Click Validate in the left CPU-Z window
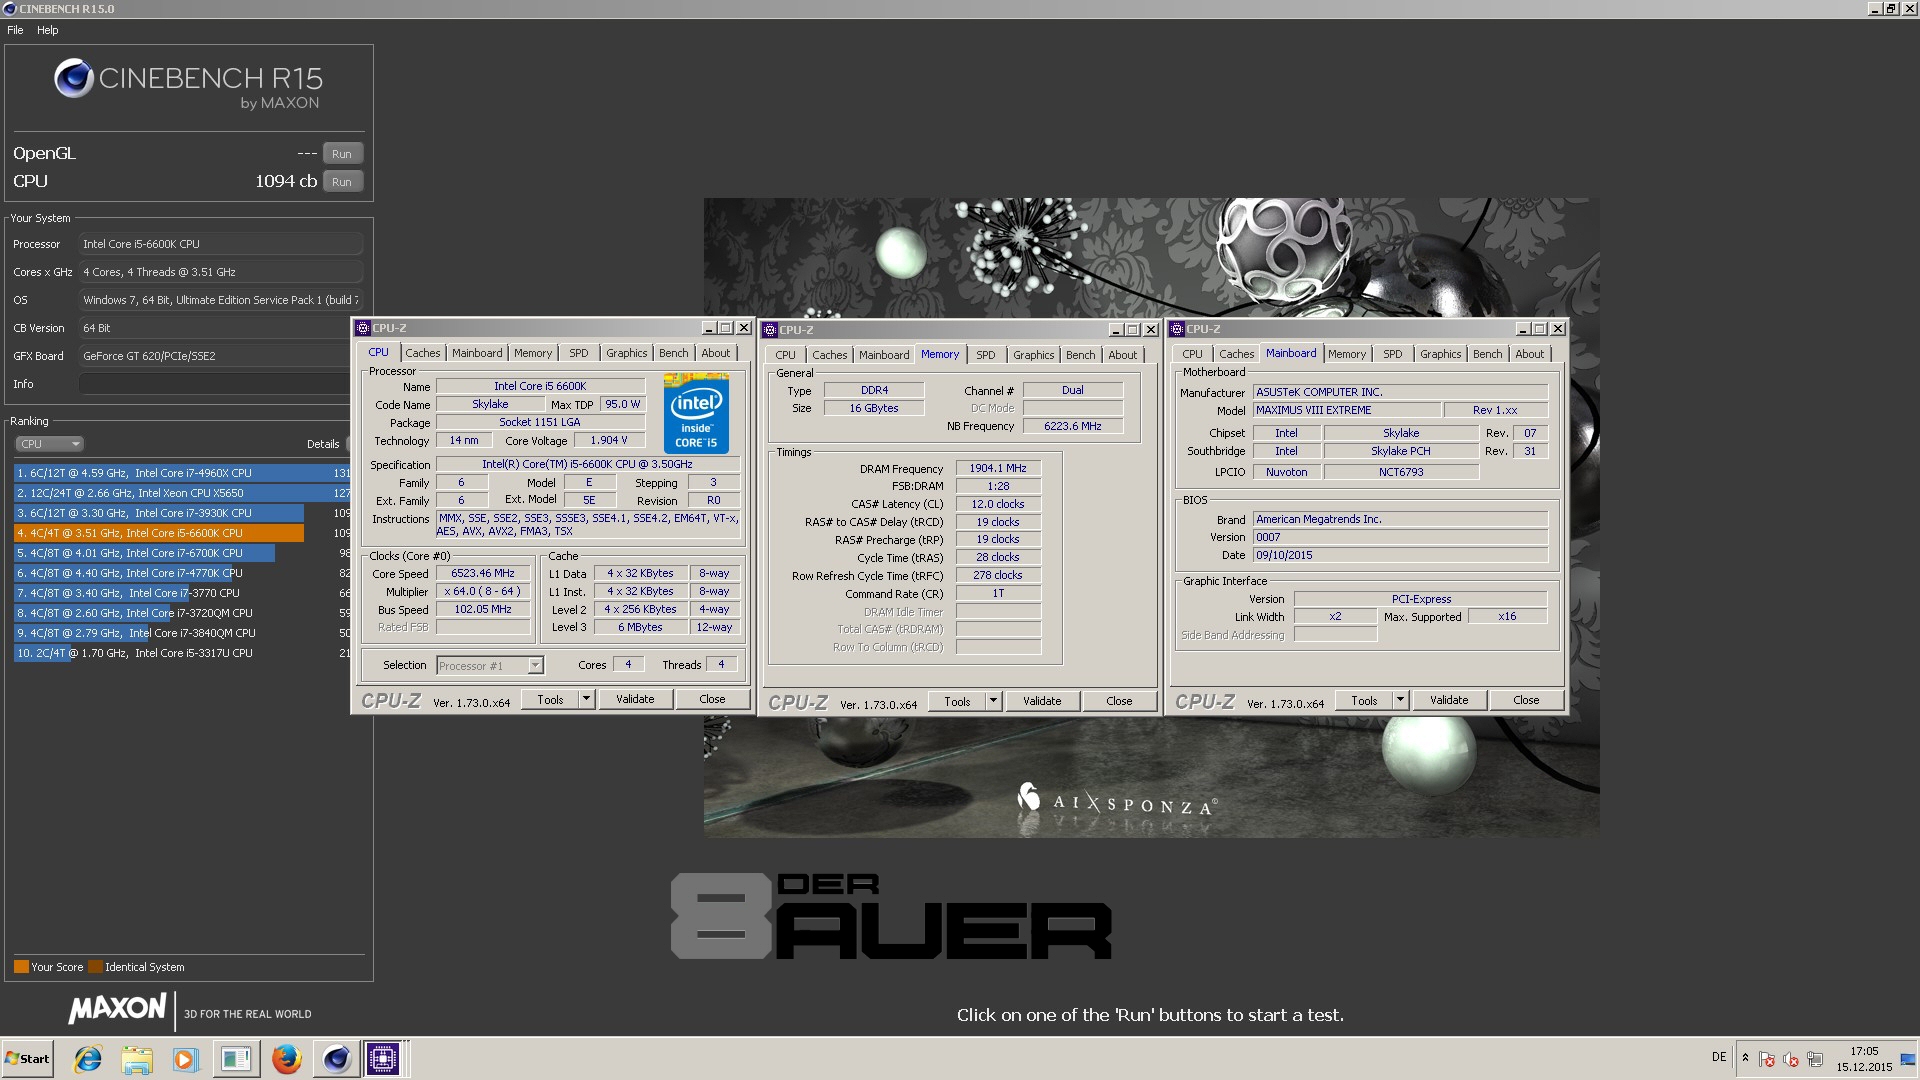 click(635, 700)
